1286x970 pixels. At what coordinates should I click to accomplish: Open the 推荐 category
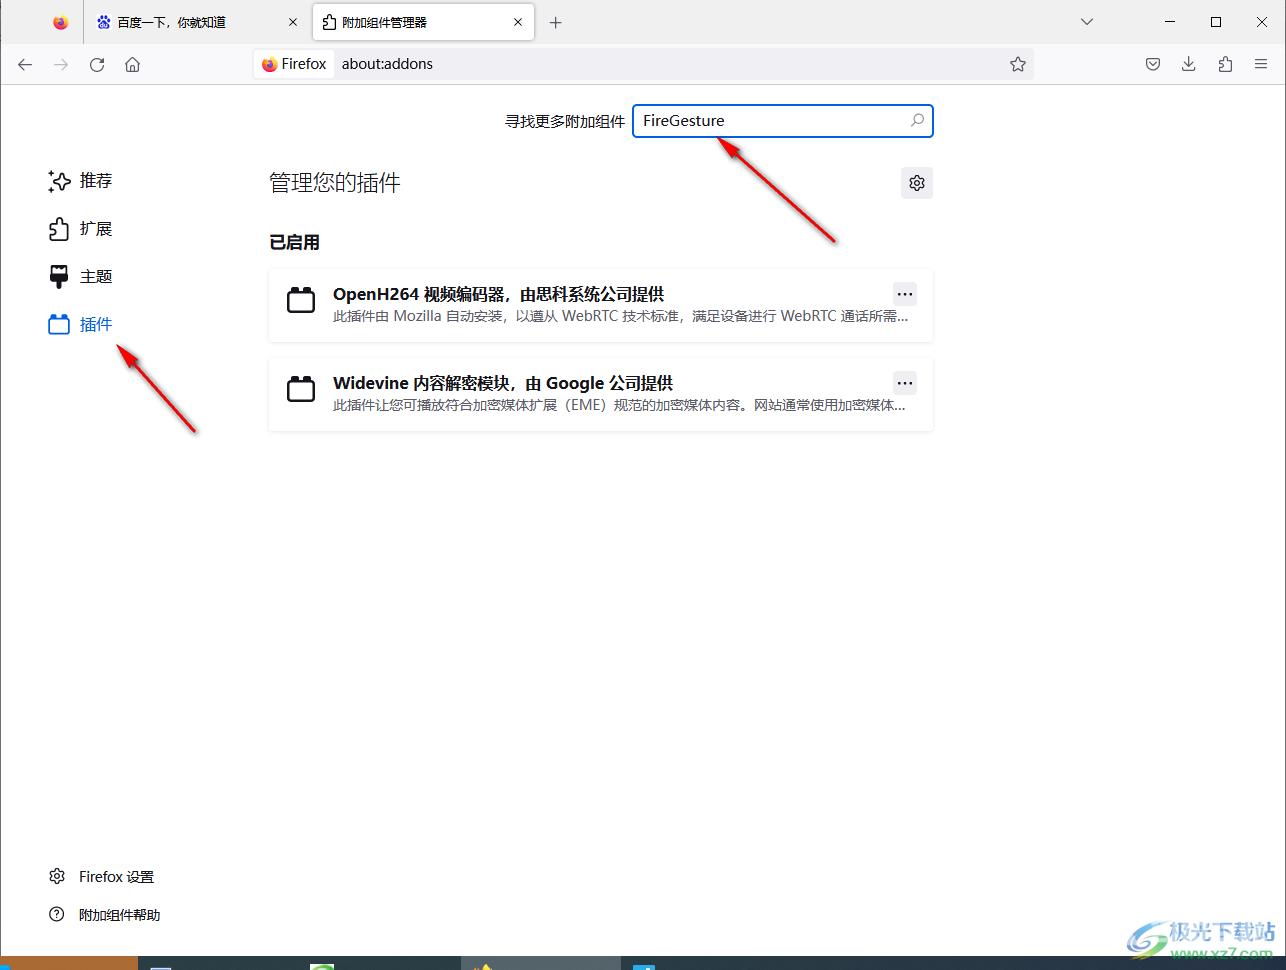(80, 181)
